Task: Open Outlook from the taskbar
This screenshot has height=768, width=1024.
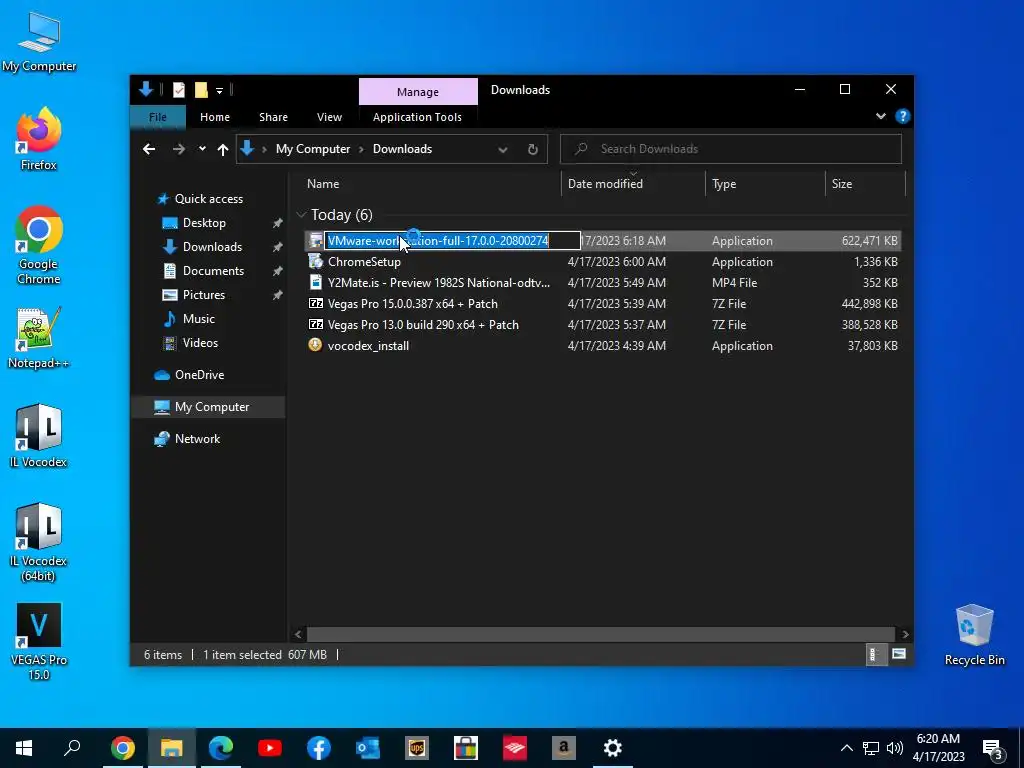Action: click(368, 748)
